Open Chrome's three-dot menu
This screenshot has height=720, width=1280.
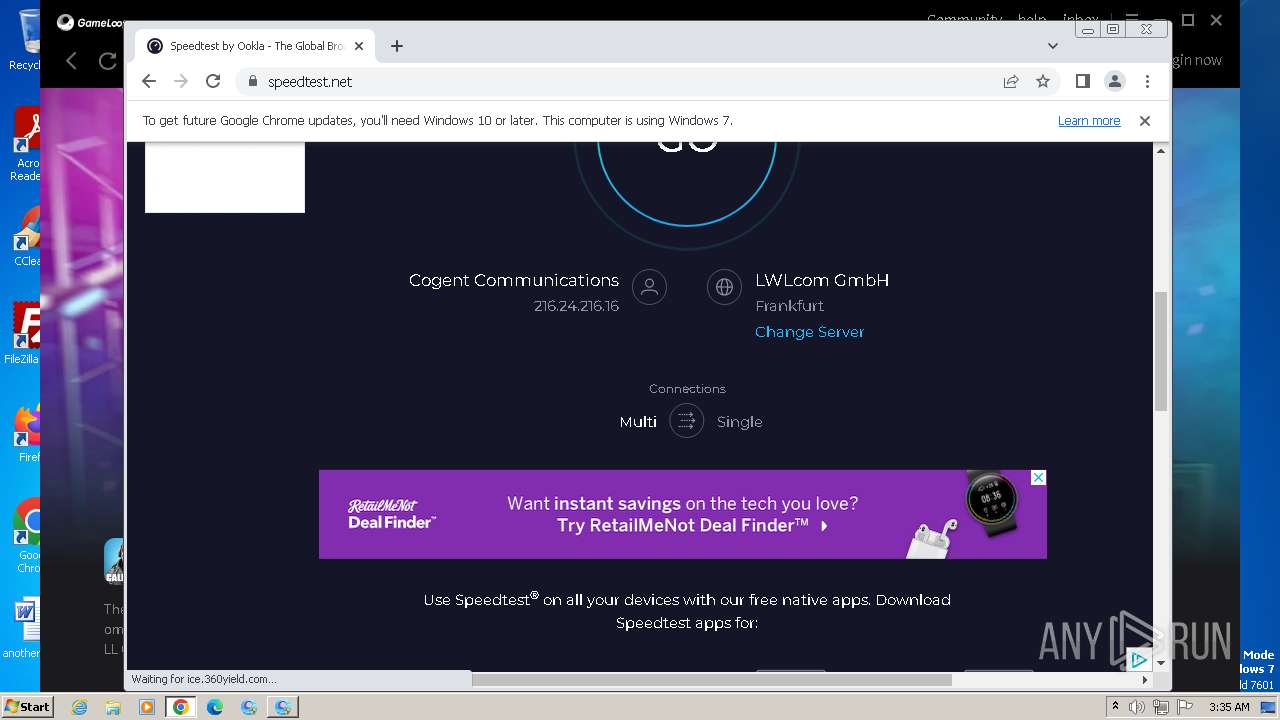pos(1147,81)
